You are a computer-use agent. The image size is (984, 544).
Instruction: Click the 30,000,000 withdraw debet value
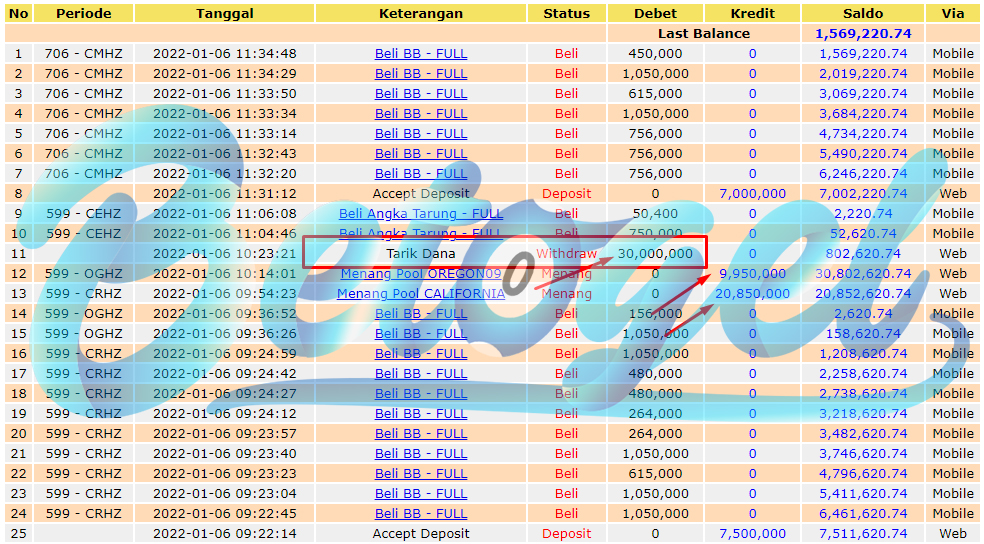[655, 253]
